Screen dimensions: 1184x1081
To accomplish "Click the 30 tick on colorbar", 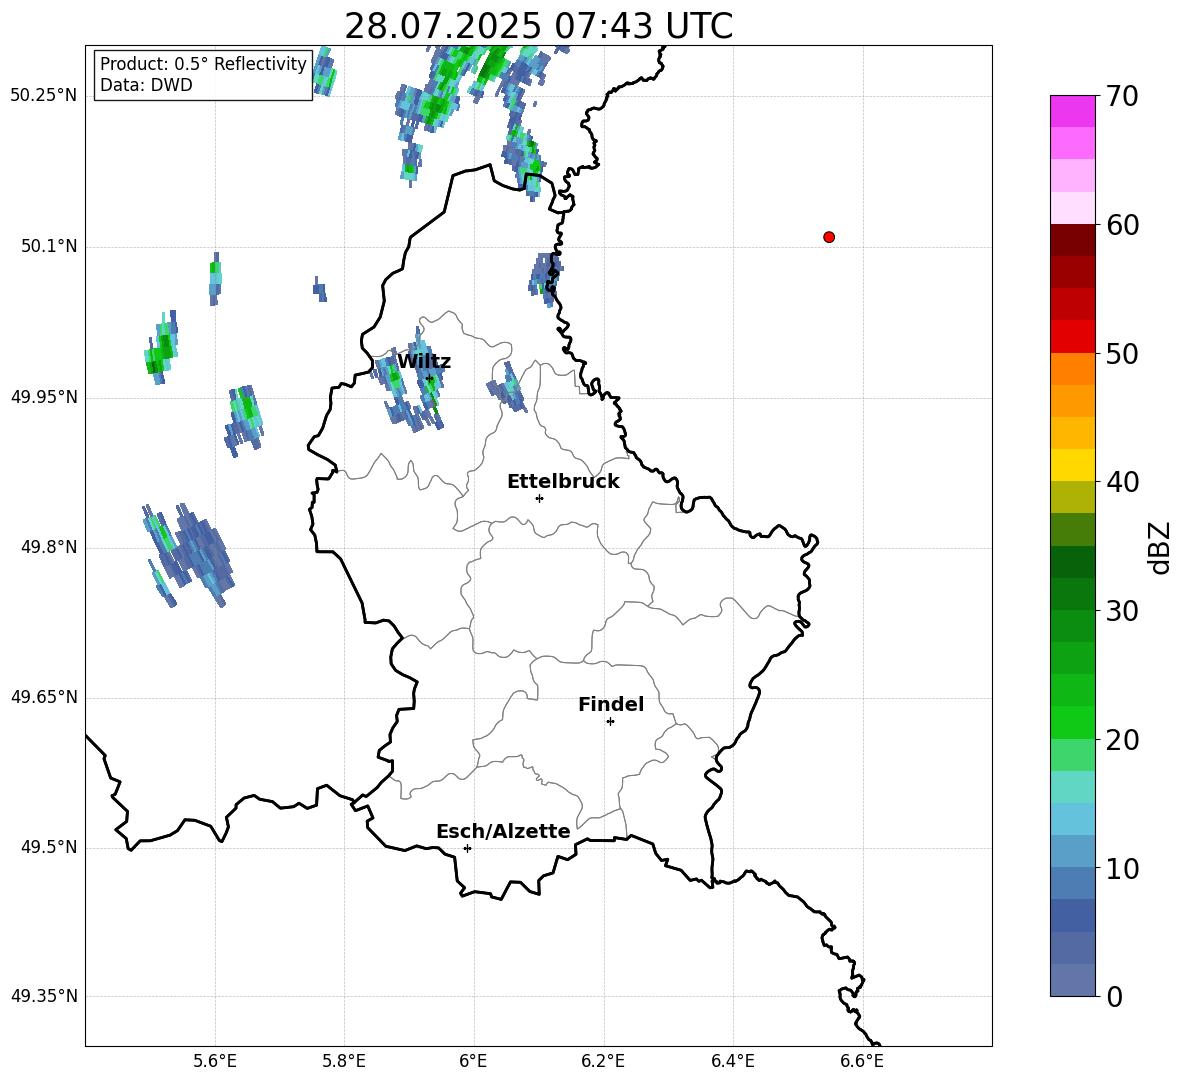I will coord(1122,611).
